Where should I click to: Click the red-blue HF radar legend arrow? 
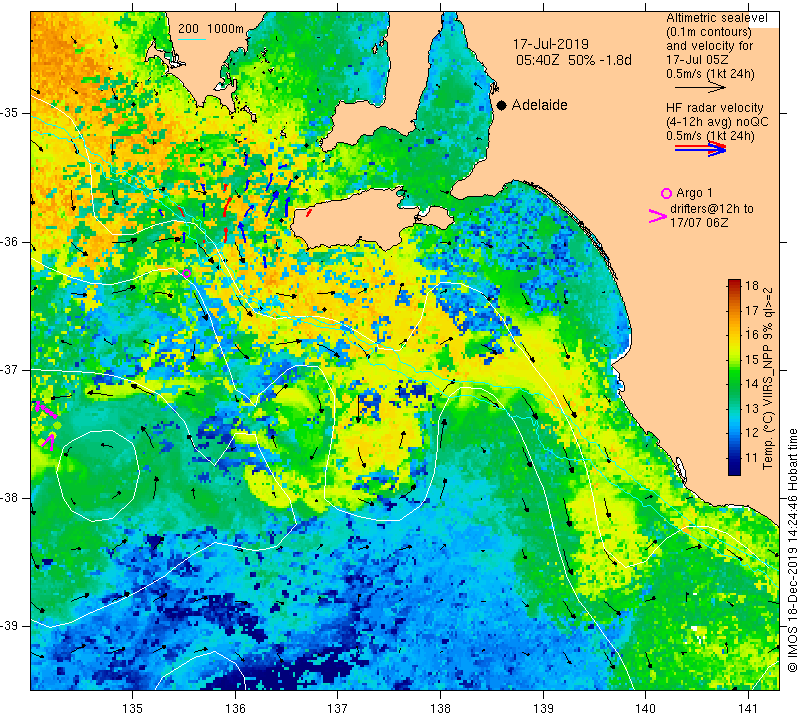(x=700, y=149)
